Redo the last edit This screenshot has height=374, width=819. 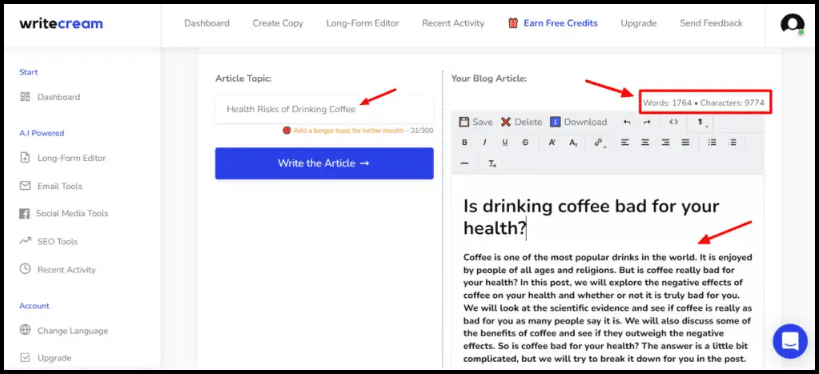pyautogui.click(x=647, y=122)
